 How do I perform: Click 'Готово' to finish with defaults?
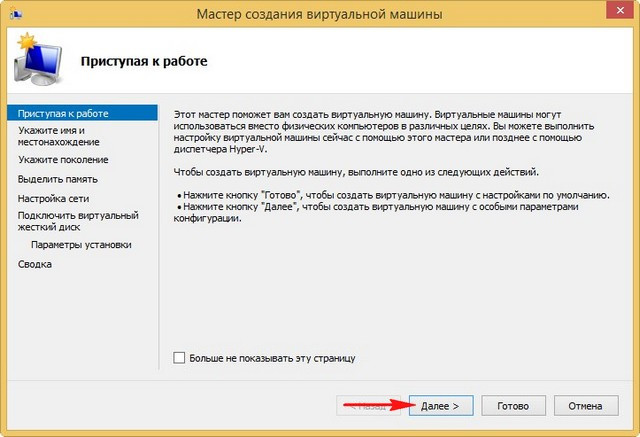tap(513, 406)
